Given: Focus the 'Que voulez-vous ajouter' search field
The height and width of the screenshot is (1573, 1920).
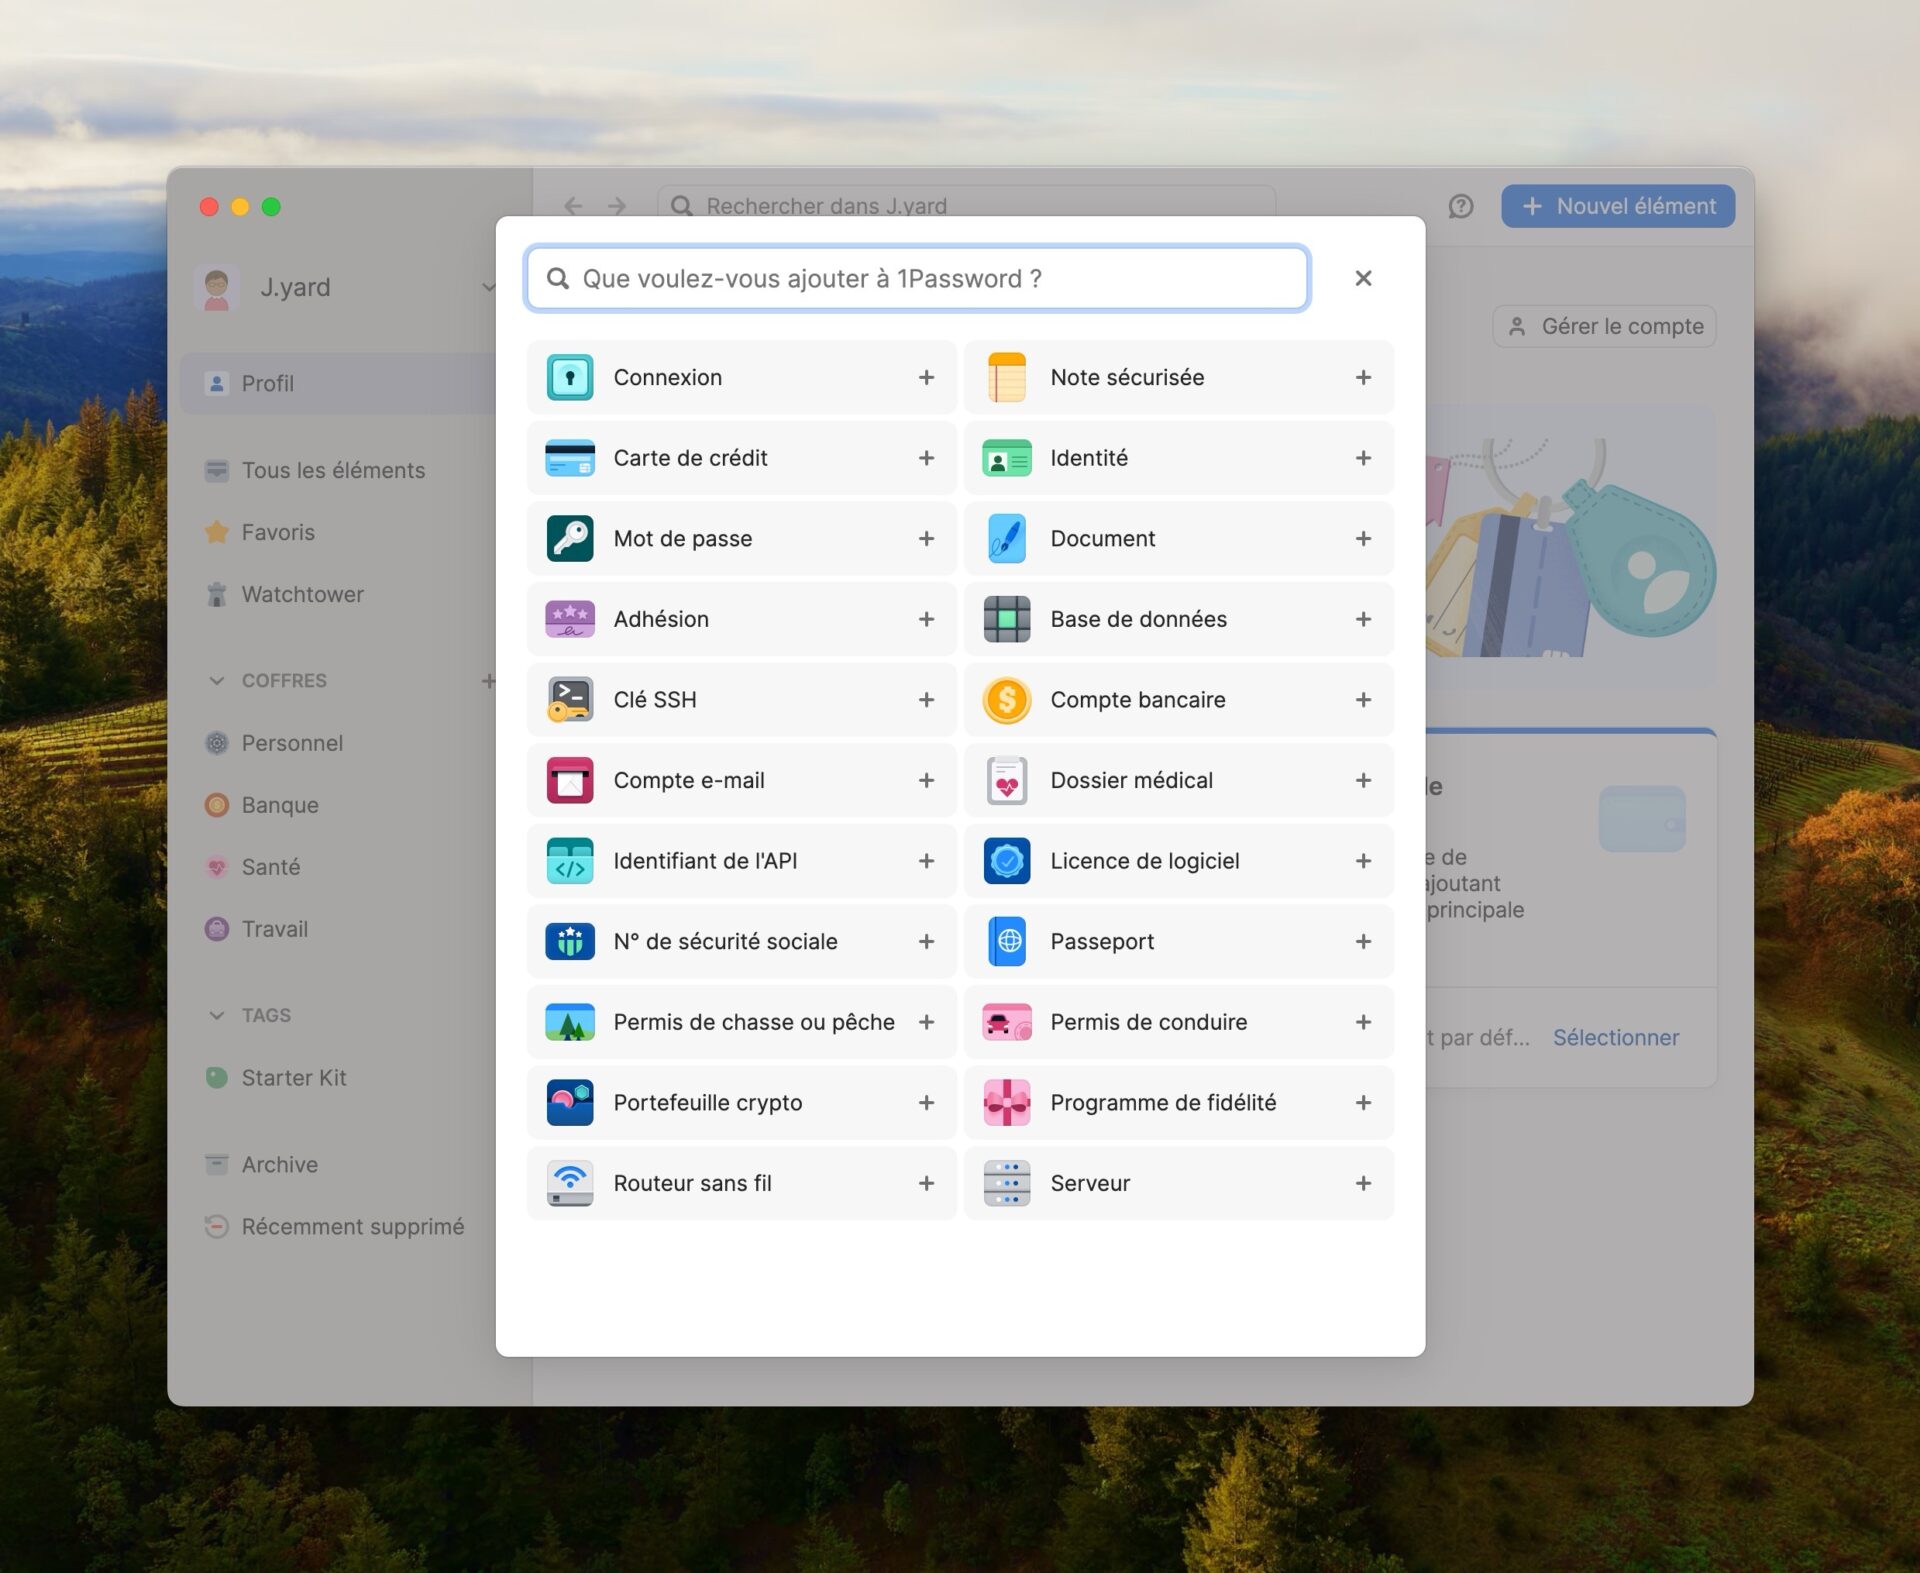Looking at the screenshot, I should pyautogui.click(x=915, y=279).
